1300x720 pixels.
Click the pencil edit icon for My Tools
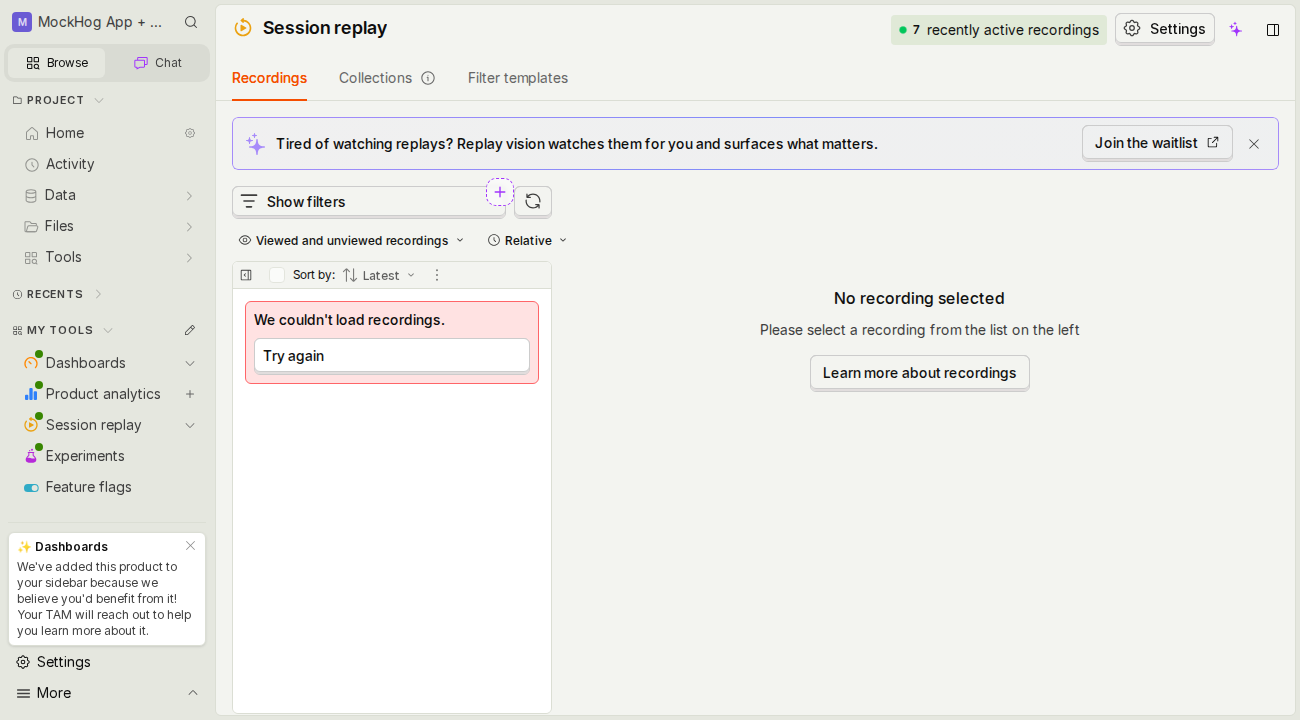(x=190, y=330)
